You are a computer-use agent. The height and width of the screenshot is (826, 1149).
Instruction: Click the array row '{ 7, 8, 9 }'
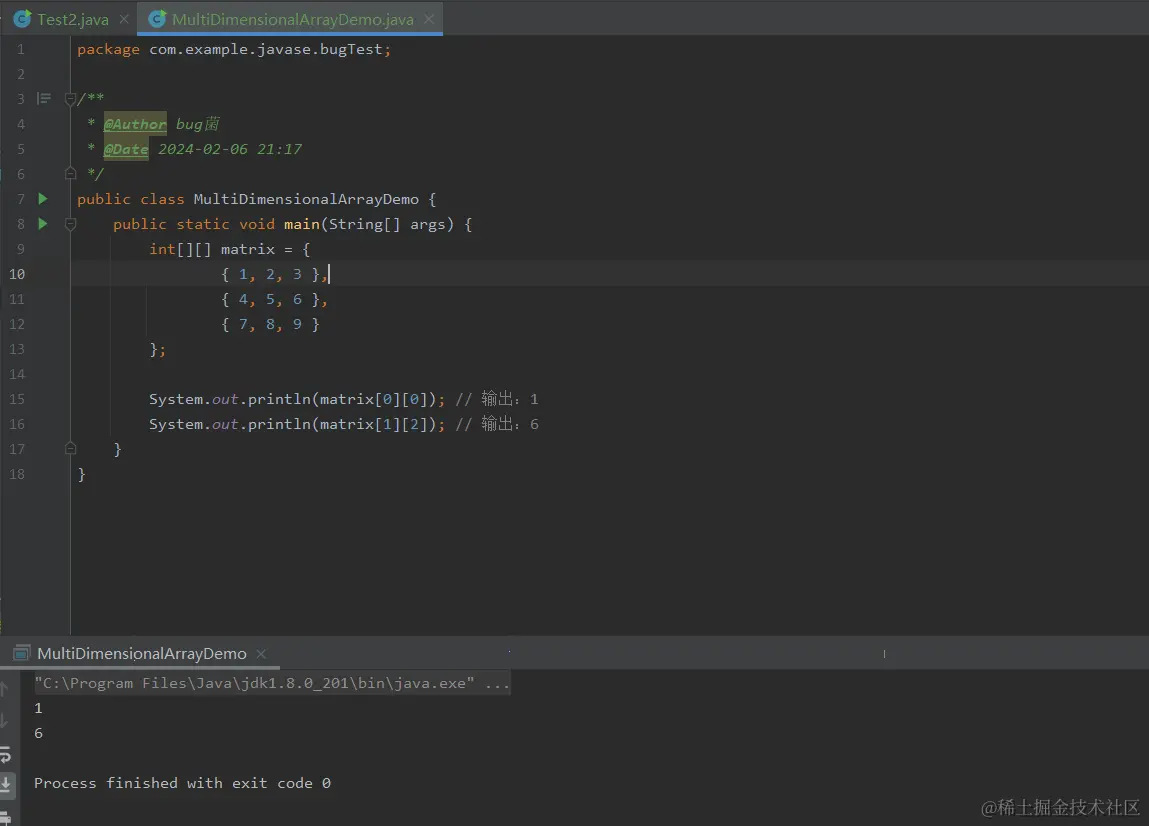270,324
